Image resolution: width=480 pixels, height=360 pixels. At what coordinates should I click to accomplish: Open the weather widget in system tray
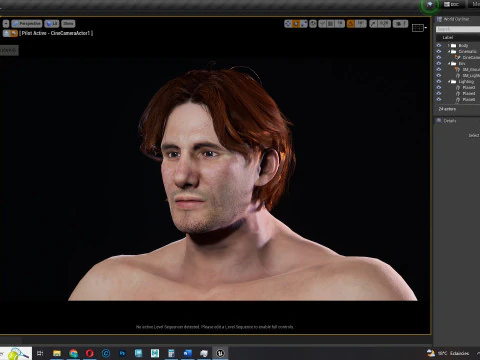click(448, 353)
